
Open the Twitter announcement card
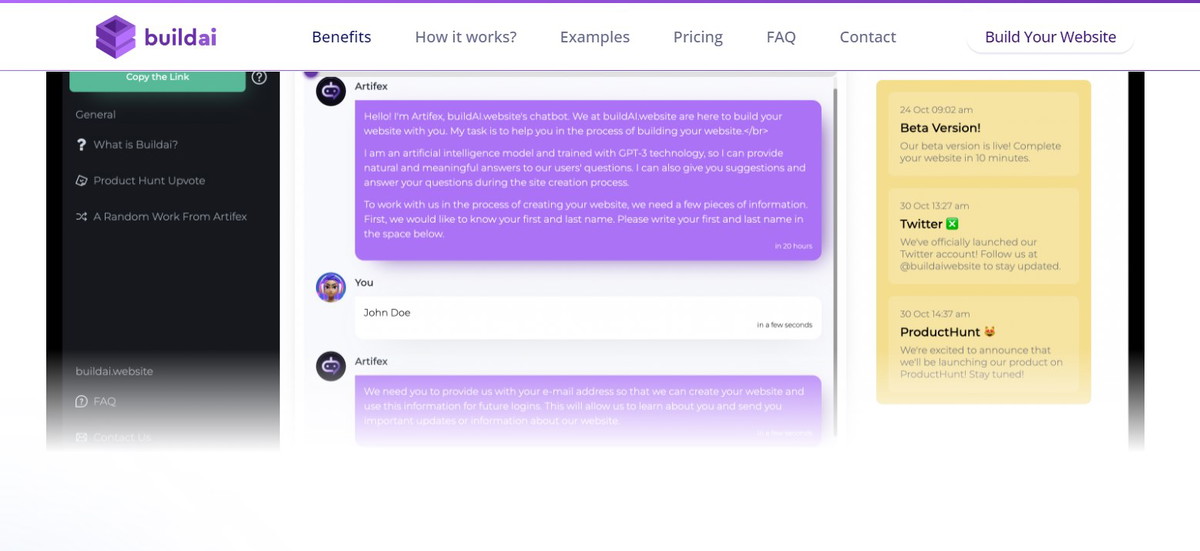coord(983,236)
